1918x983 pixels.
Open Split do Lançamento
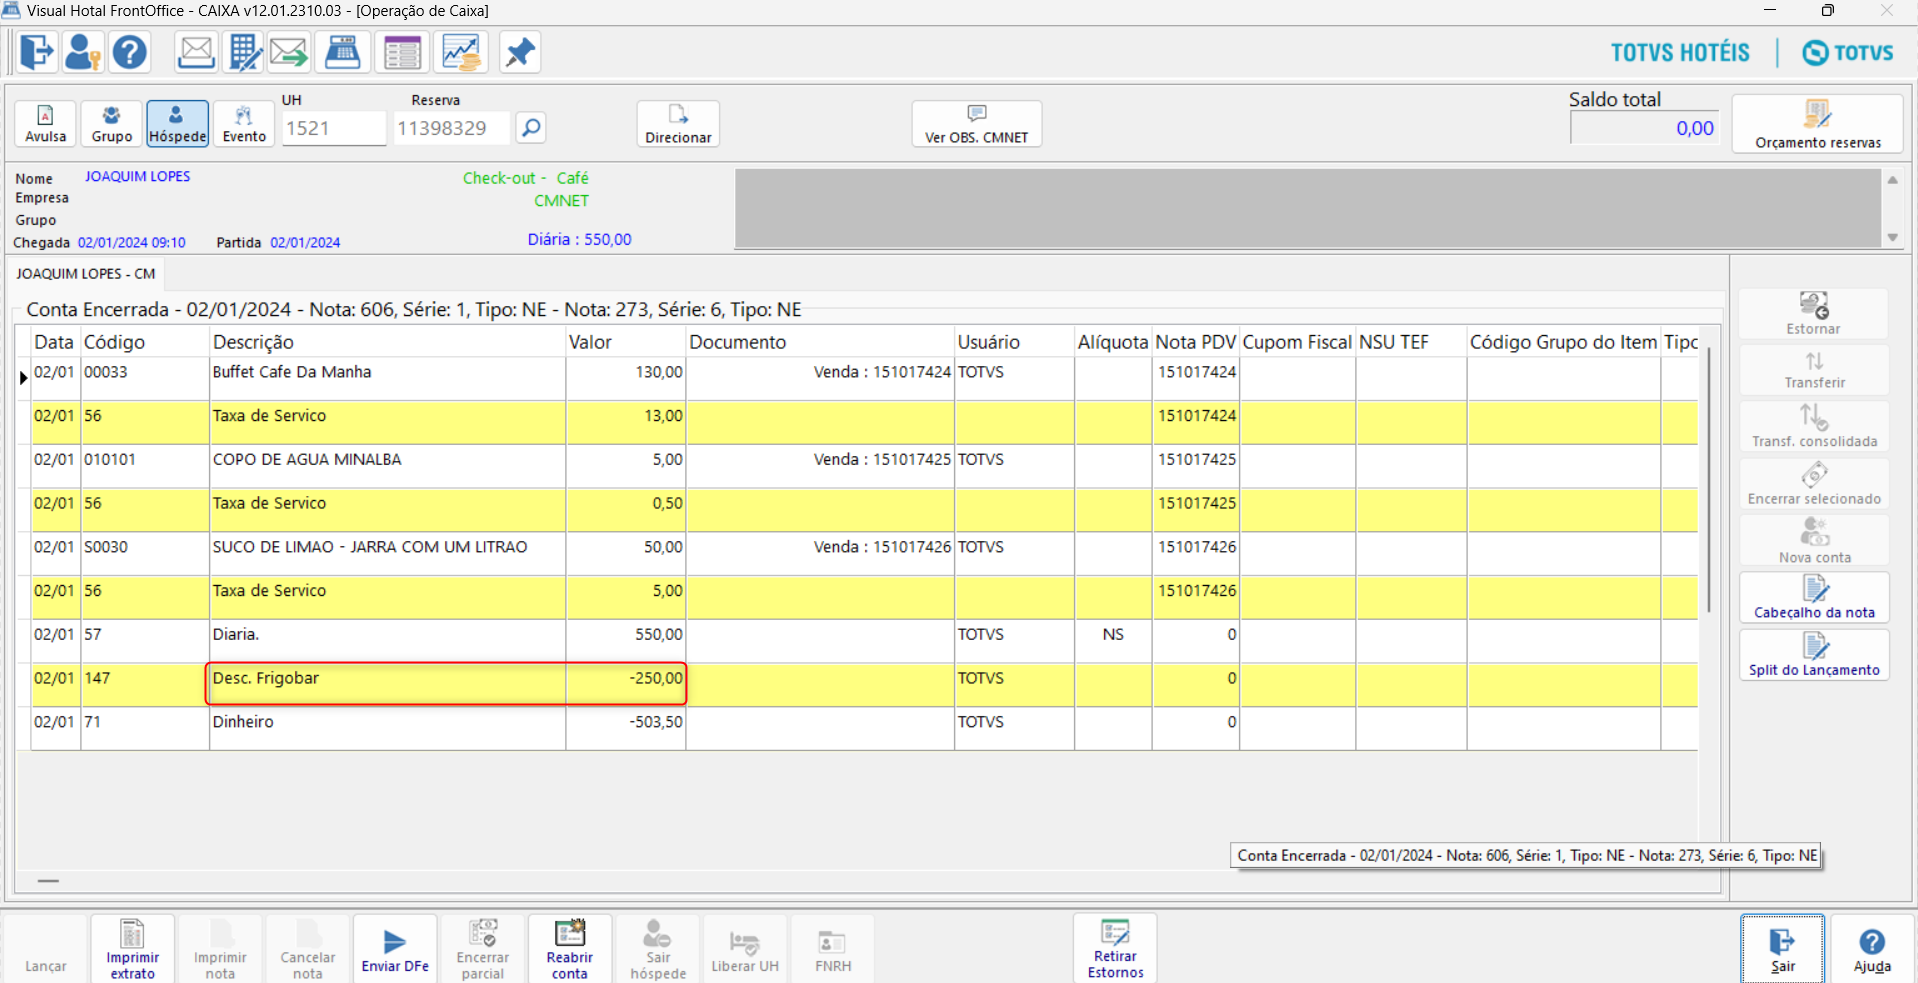[x=1813, y=655]
